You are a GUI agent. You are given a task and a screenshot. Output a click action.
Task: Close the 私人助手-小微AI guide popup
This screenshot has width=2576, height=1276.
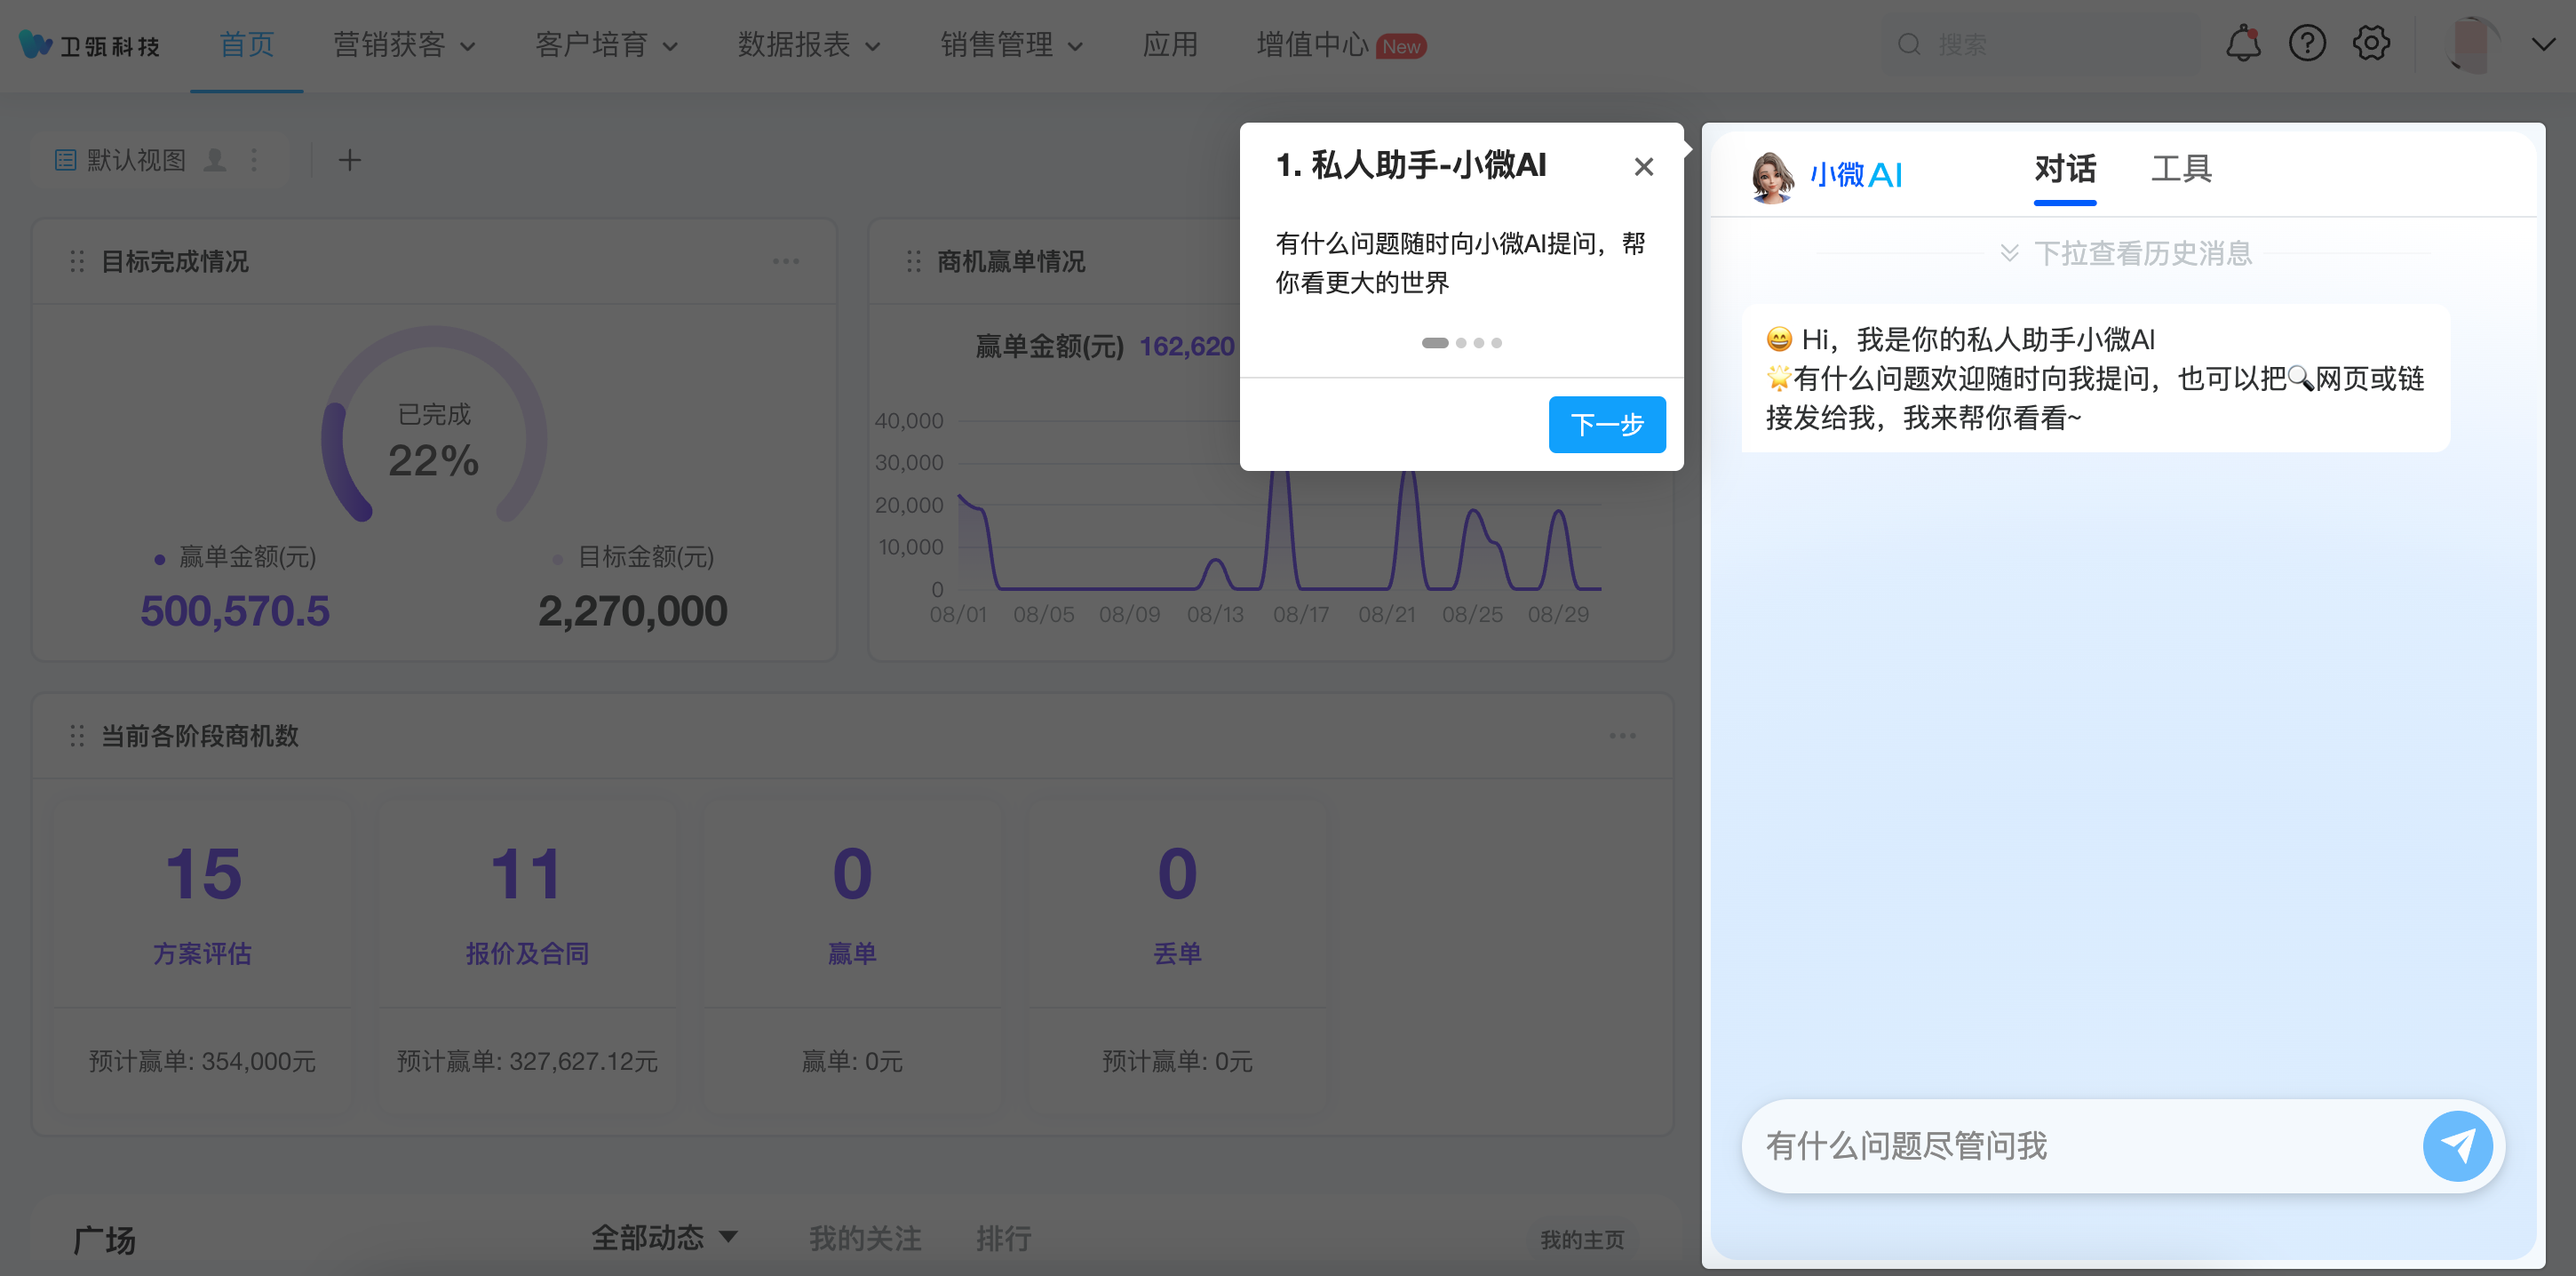click(x=1643, y=167)
